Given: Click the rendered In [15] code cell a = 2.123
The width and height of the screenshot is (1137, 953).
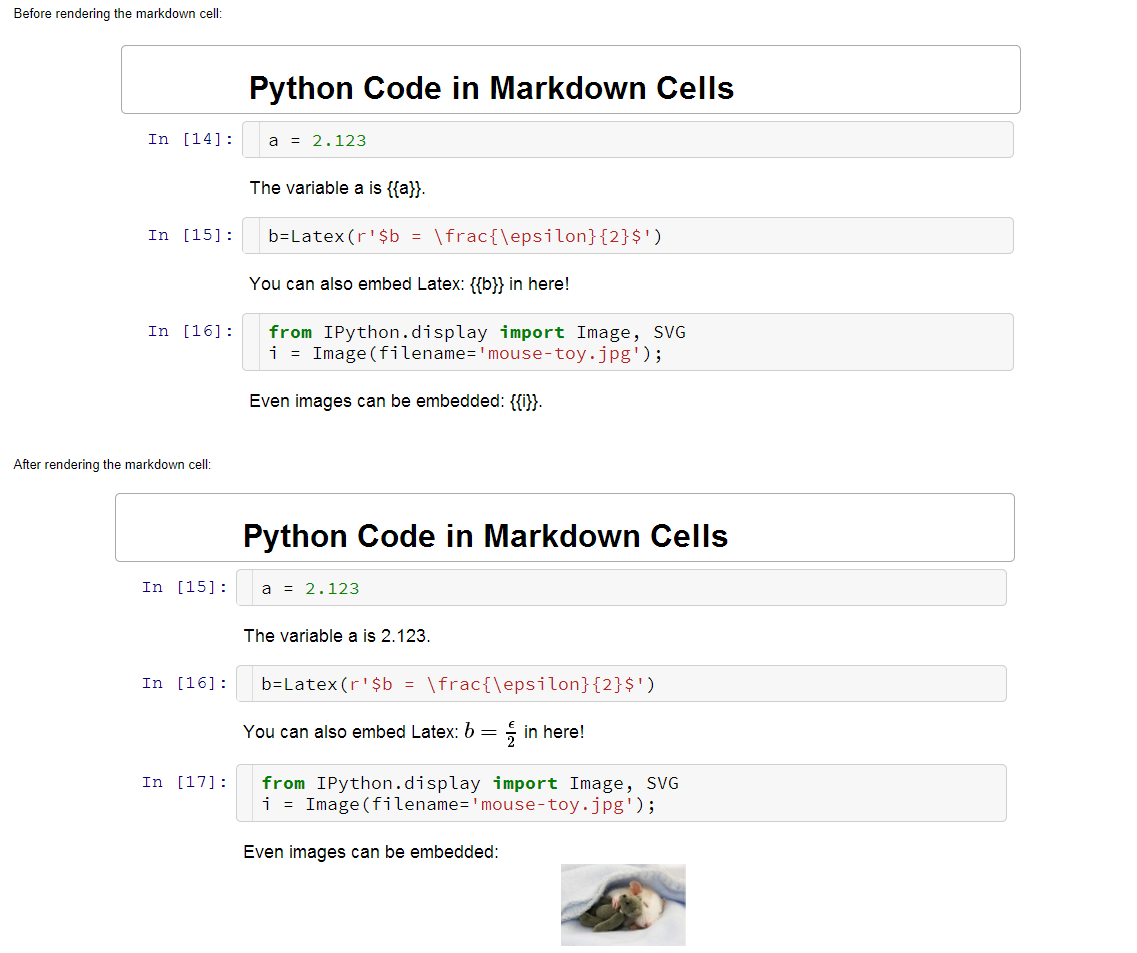Looking at the screenshot, I should click(620, 587).
